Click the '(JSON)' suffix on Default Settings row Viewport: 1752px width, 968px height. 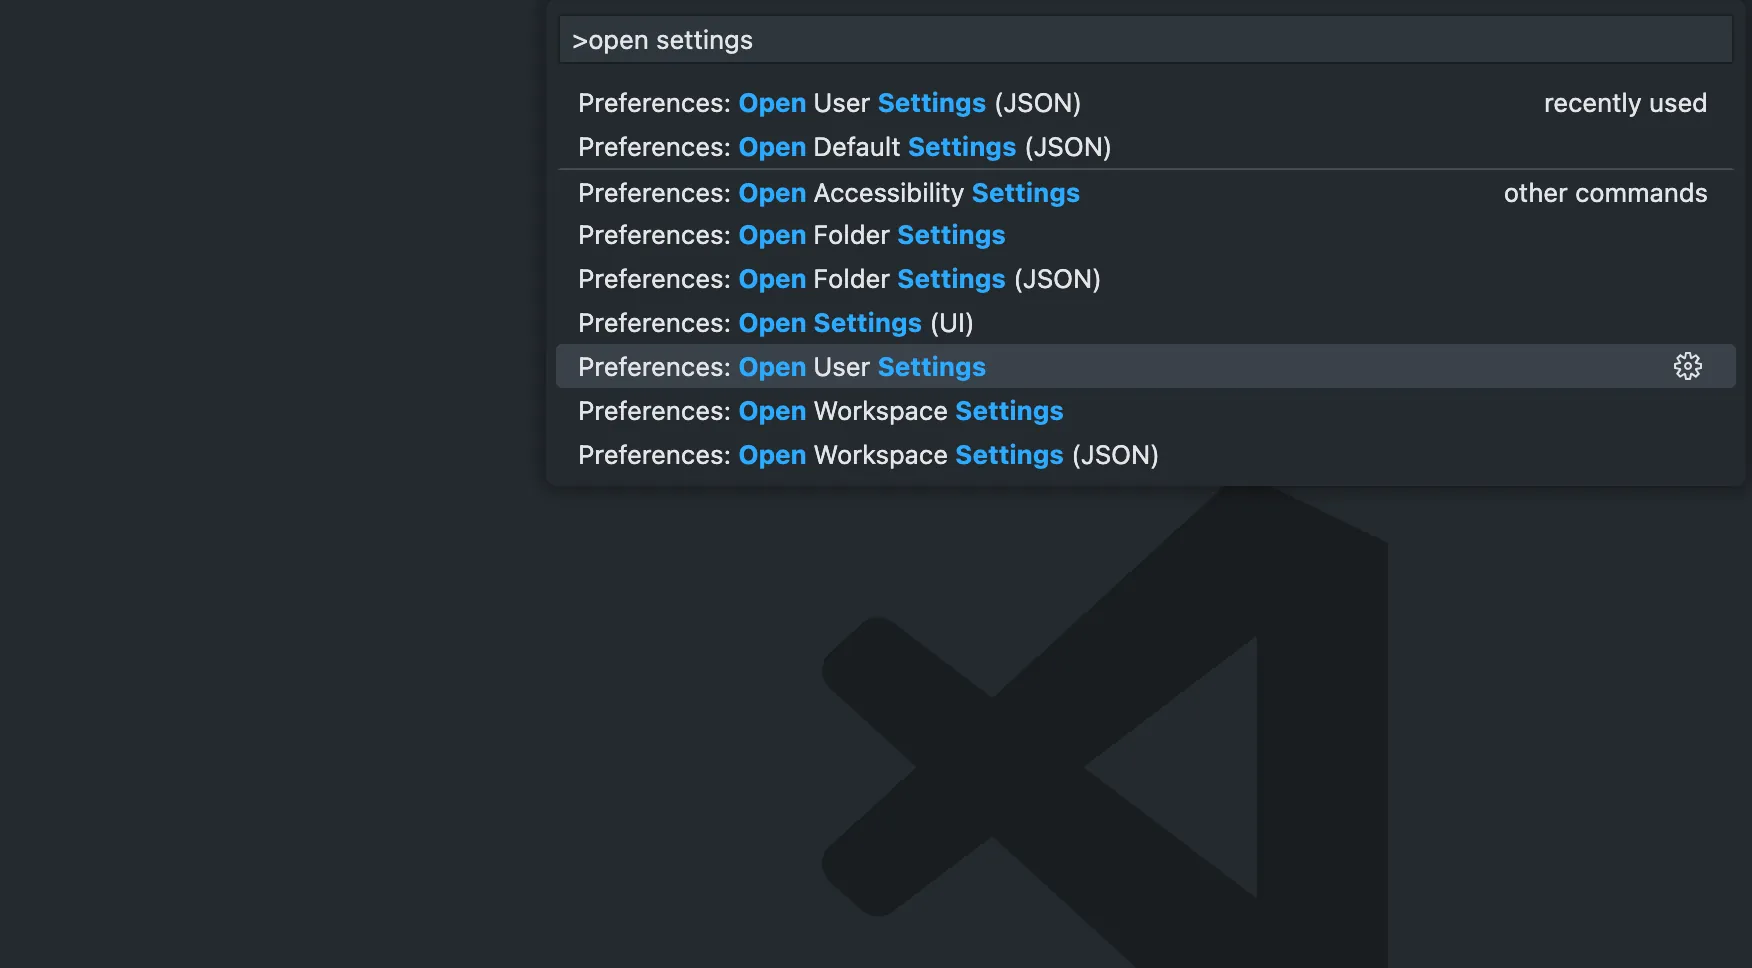(1068, 147)
